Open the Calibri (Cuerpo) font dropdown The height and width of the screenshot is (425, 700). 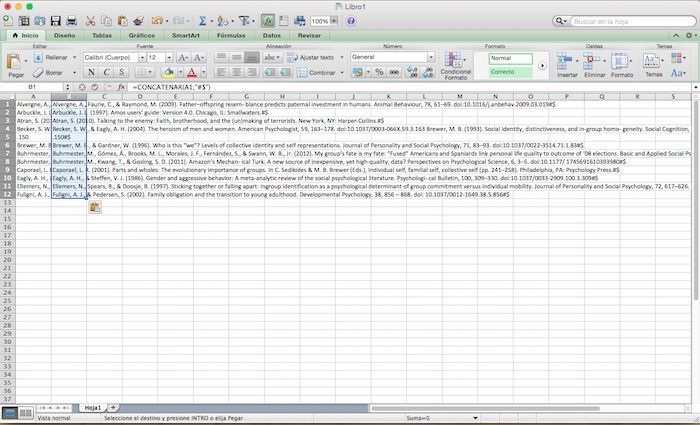[142, 58]
